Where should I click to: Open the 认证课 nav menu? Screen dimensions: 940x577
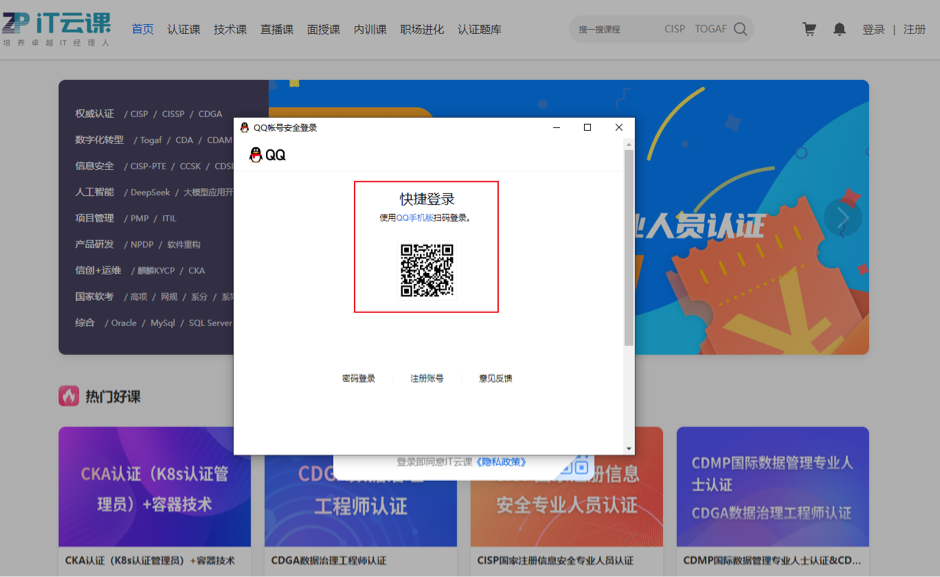click(184, 30)
